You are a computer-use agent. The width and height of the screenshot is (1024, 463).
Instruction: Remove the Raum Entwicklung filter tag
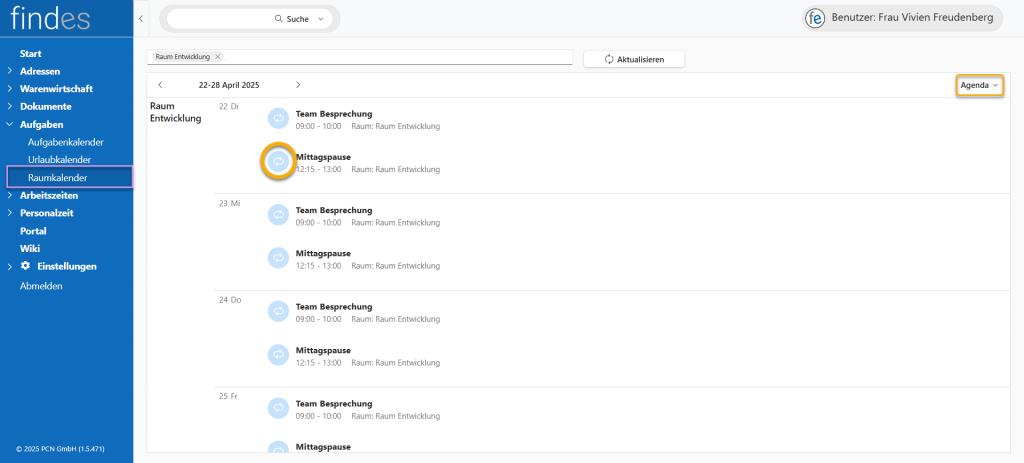point(218,57)
